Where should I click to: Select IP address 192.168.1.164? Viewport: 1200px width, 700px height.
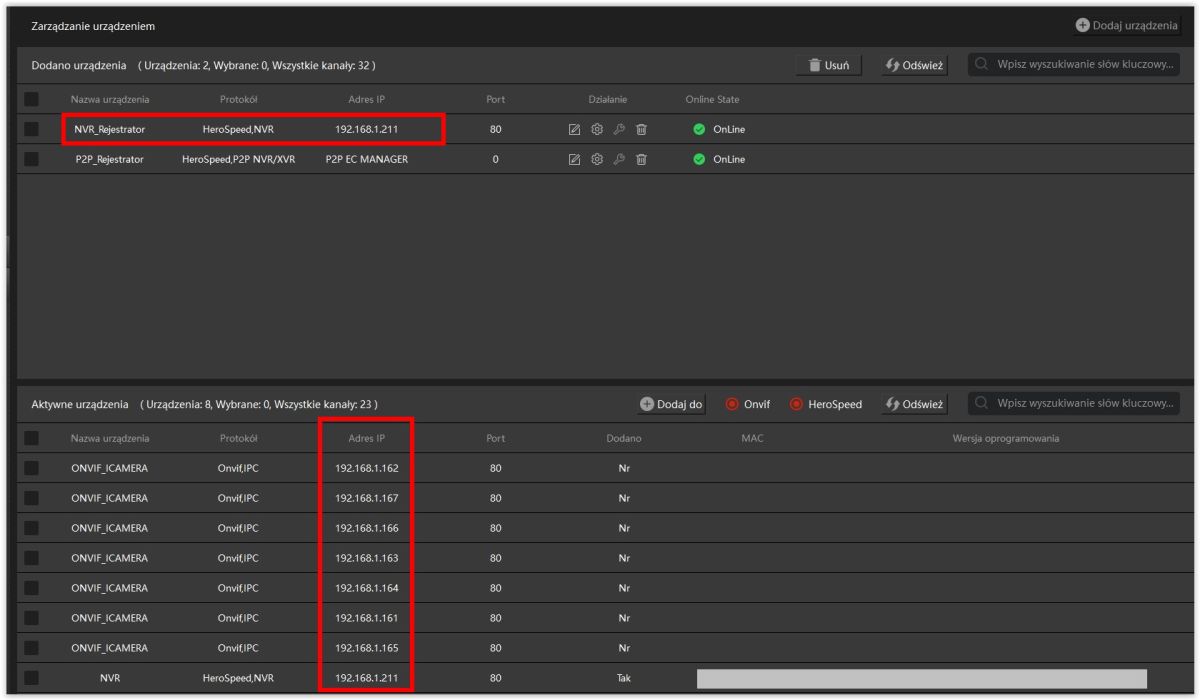coord(367,588)
